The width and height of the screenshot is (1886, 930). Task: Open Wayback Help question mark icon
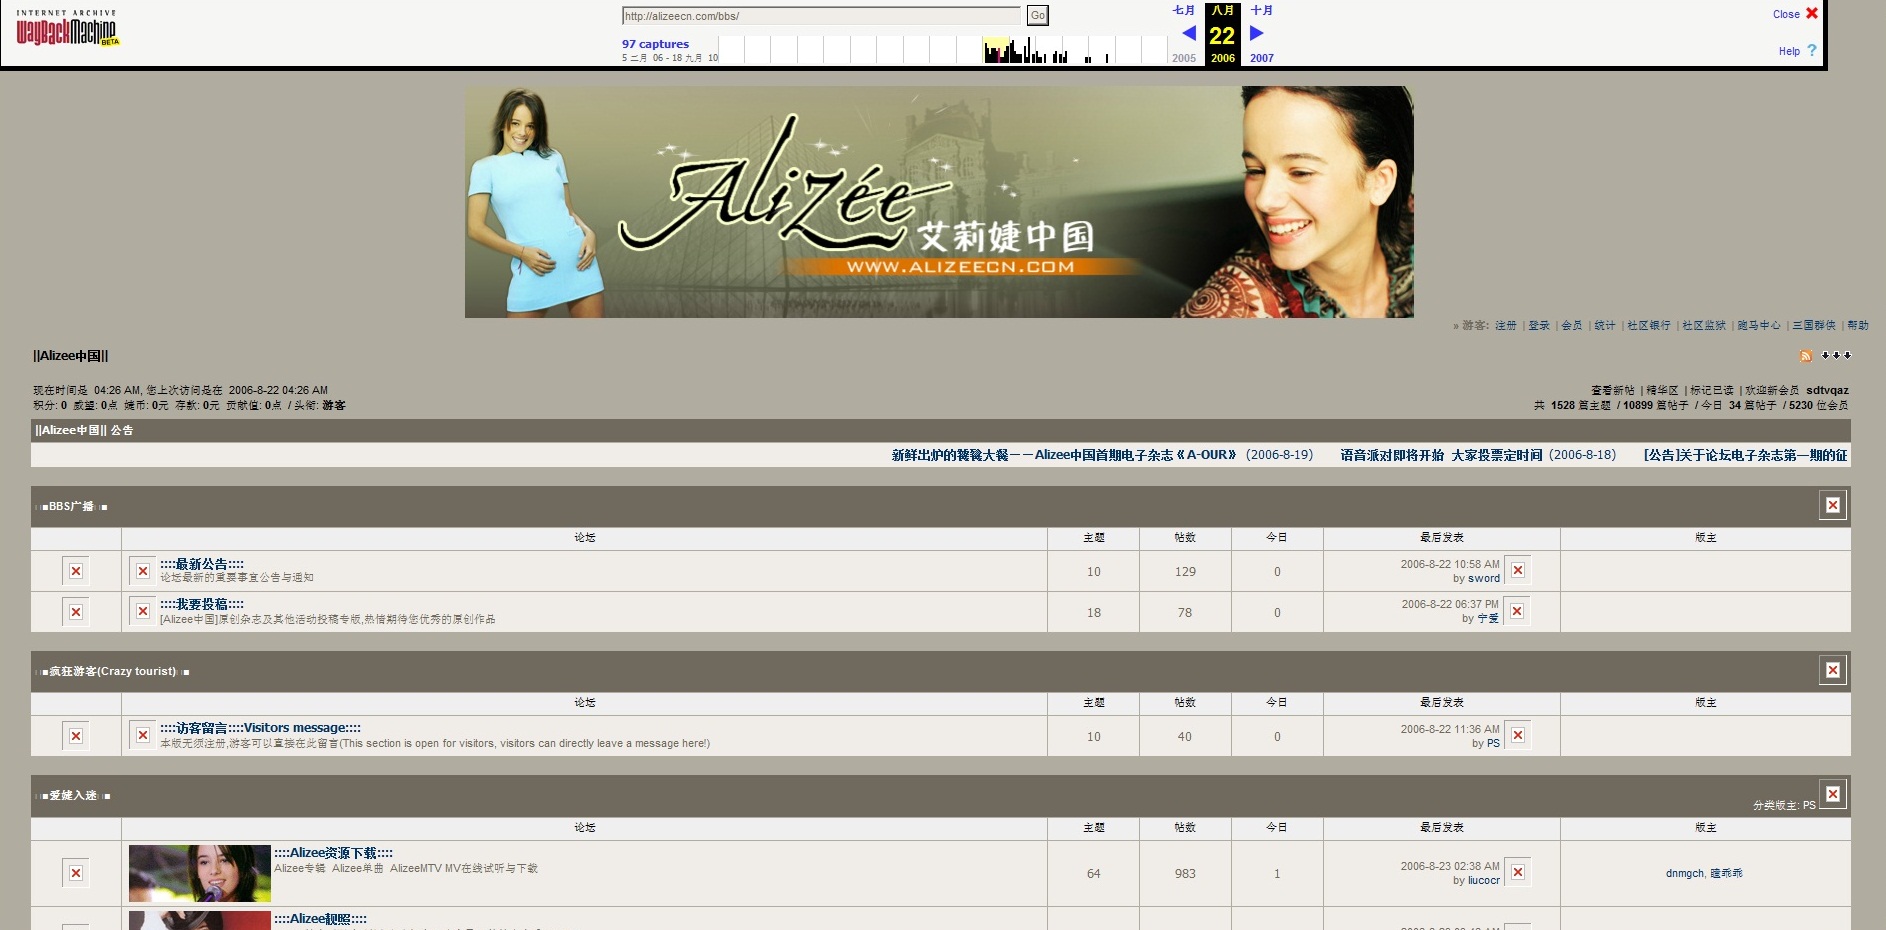pyautogui.click(x=1812, y=50)
